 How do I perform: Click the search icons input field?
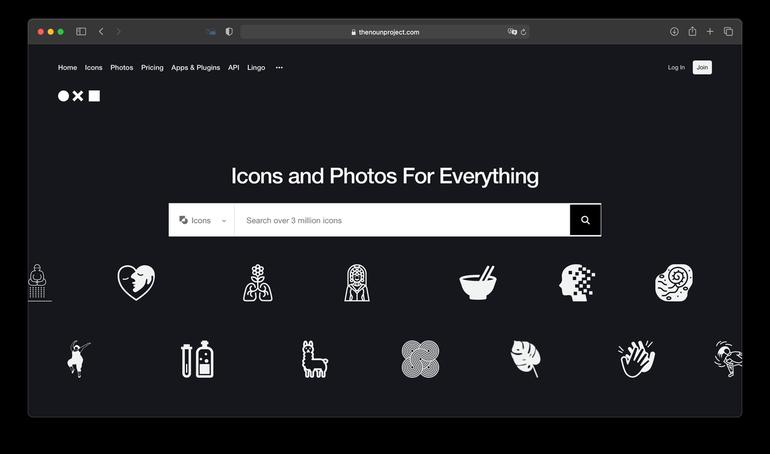click(402, 220)
